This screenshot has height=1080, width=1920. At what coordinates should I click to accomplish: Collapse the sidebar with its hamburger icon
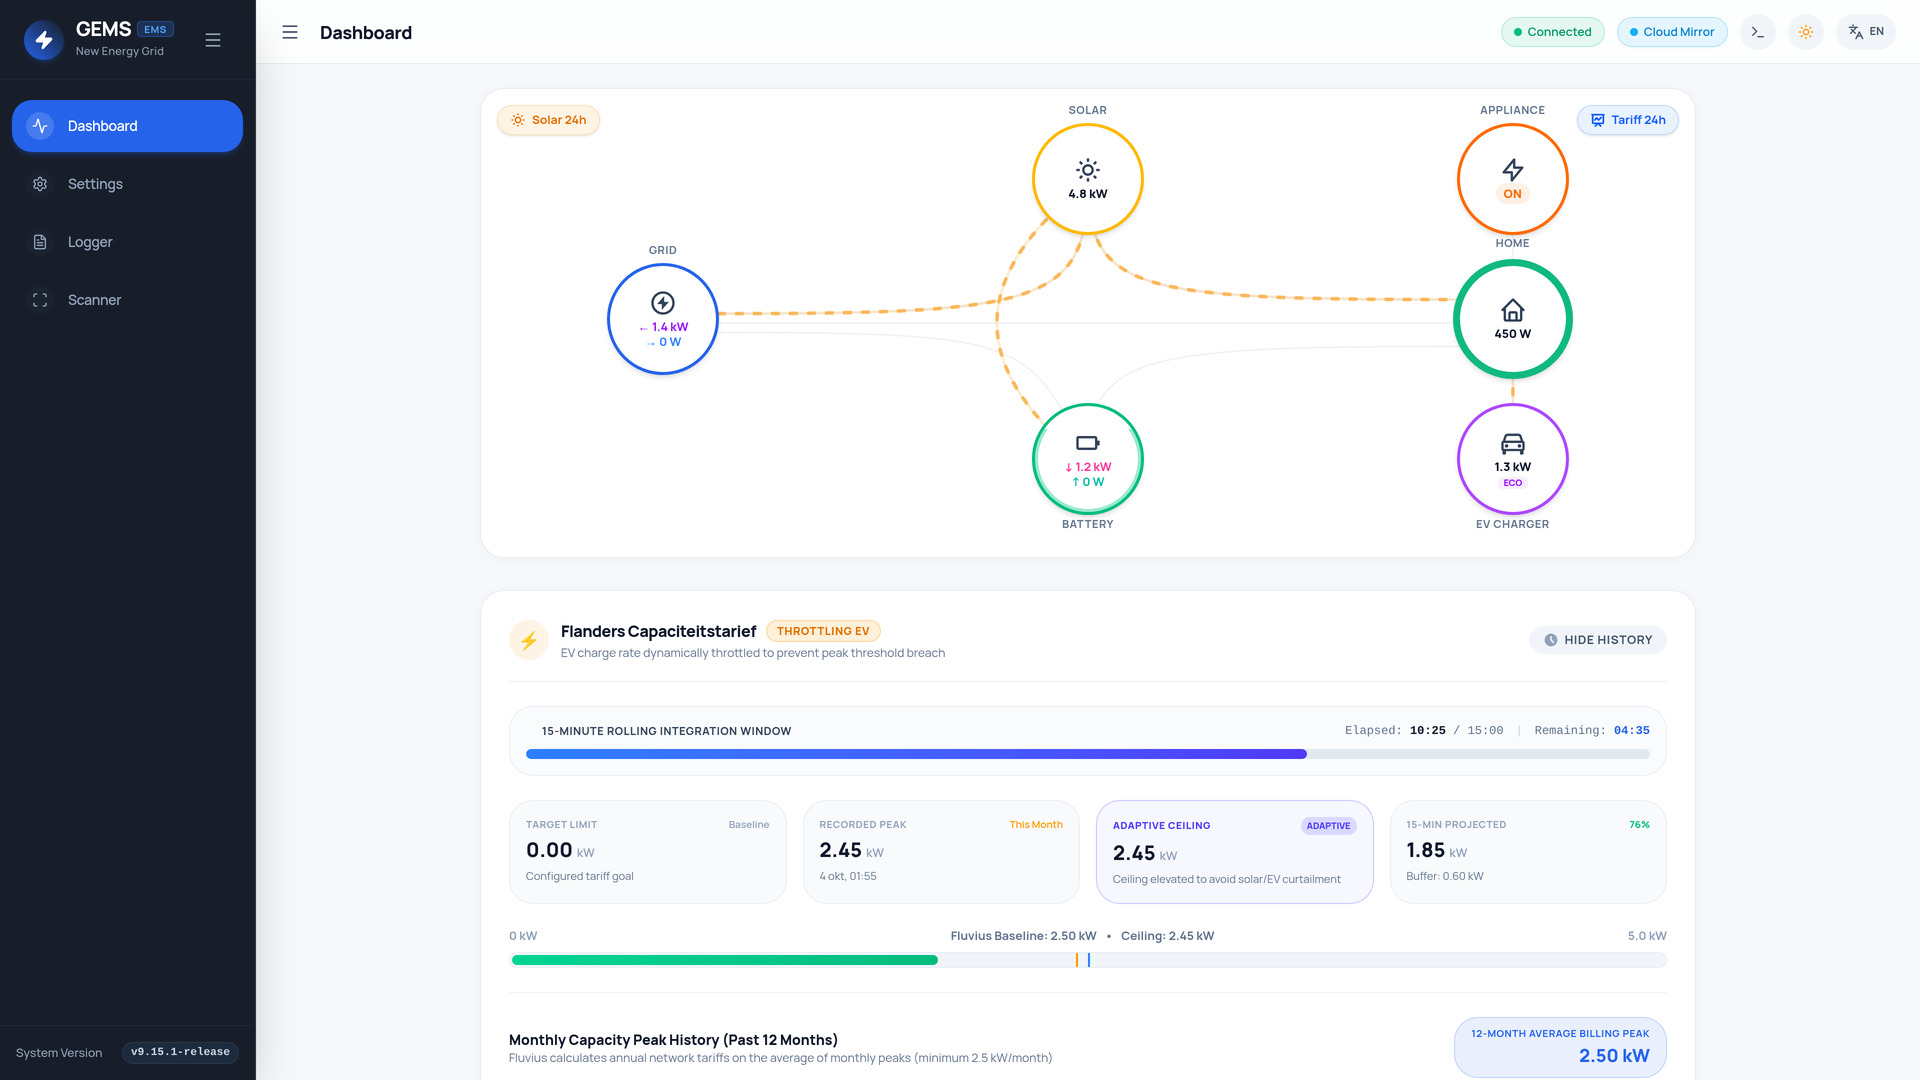[213, 40]
